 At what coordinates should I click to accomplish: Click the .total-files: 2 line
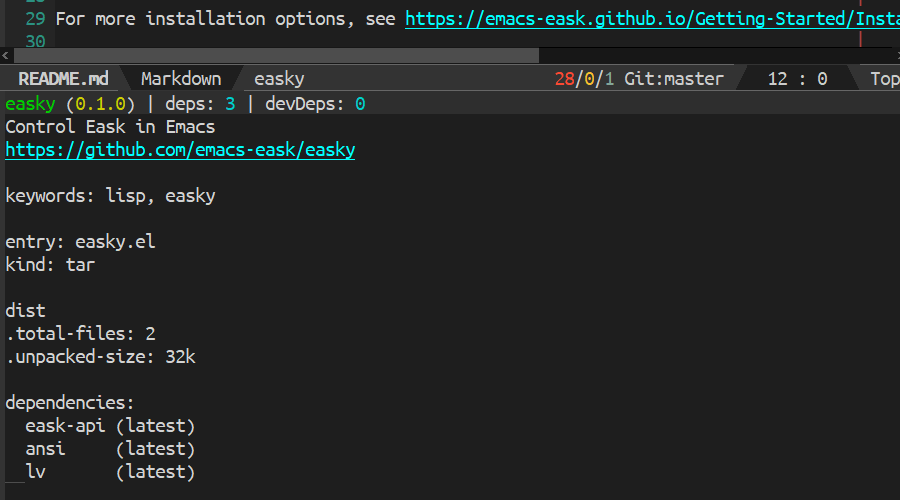[x=80, y=334]
